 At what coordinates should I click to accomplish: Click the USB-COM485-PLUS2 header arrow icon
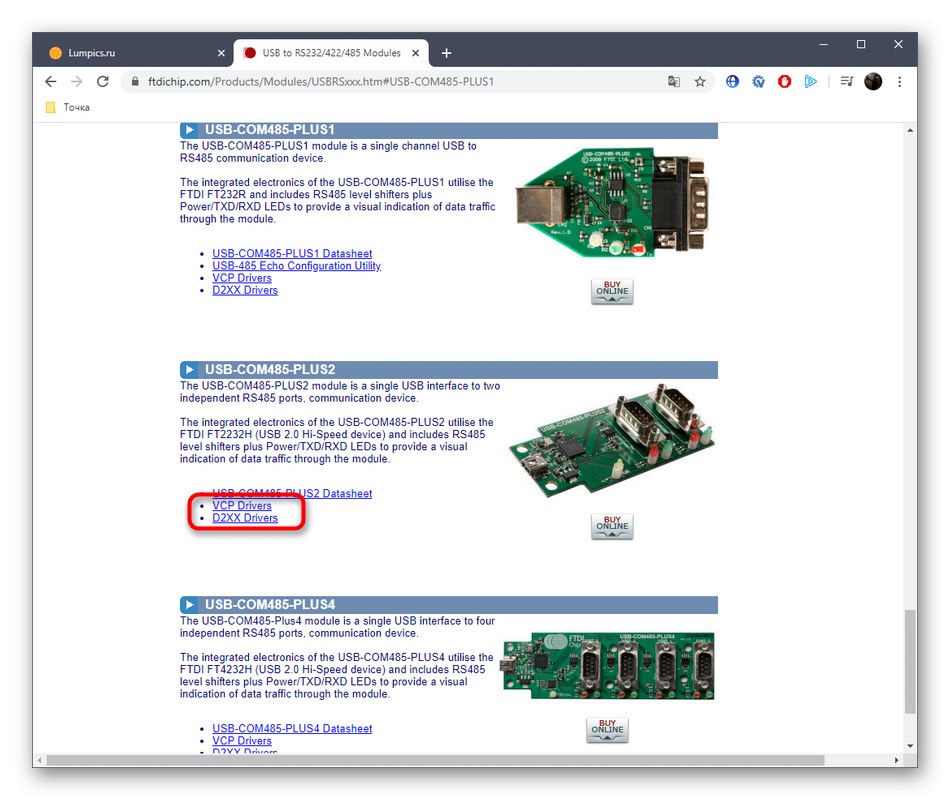[x=189, y=370]
